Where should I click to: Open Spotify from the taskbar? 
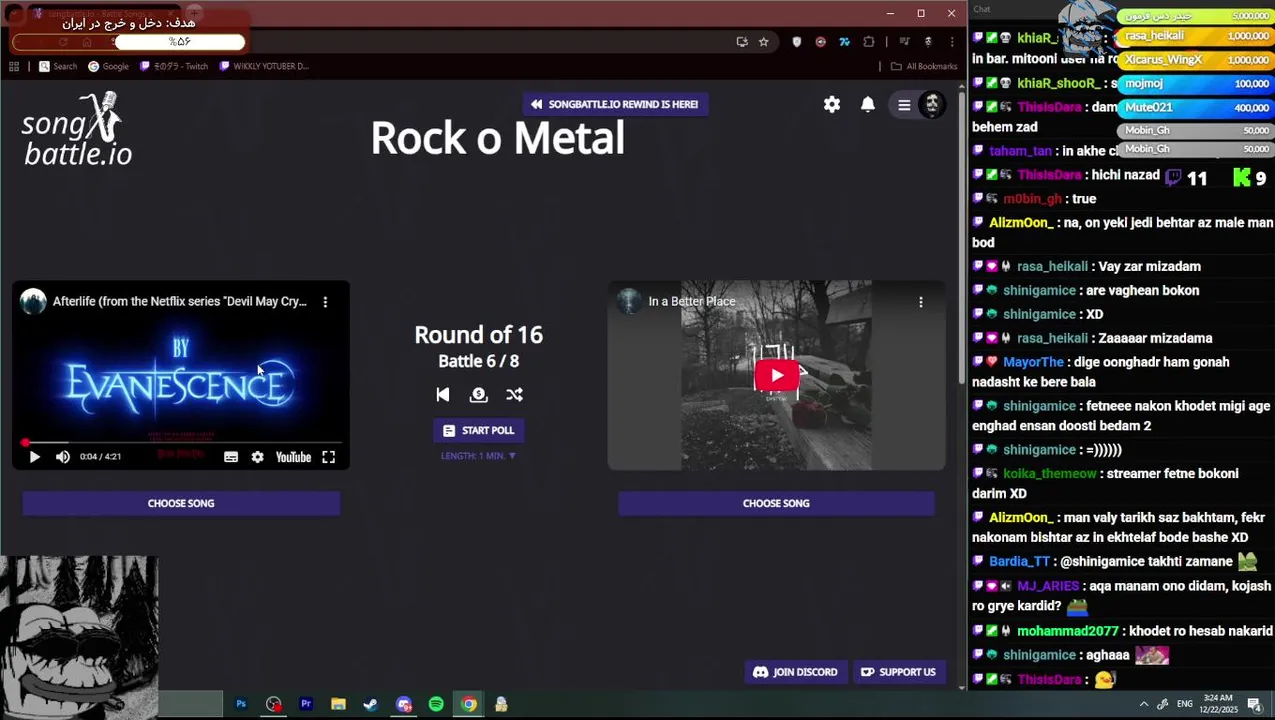[x=436, y=704]
